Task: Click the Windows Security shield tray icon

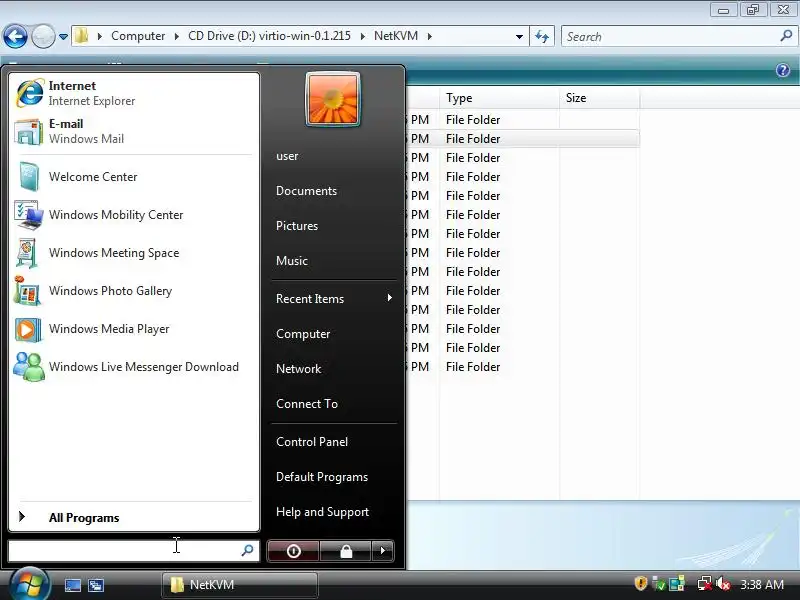Action: 641,584
